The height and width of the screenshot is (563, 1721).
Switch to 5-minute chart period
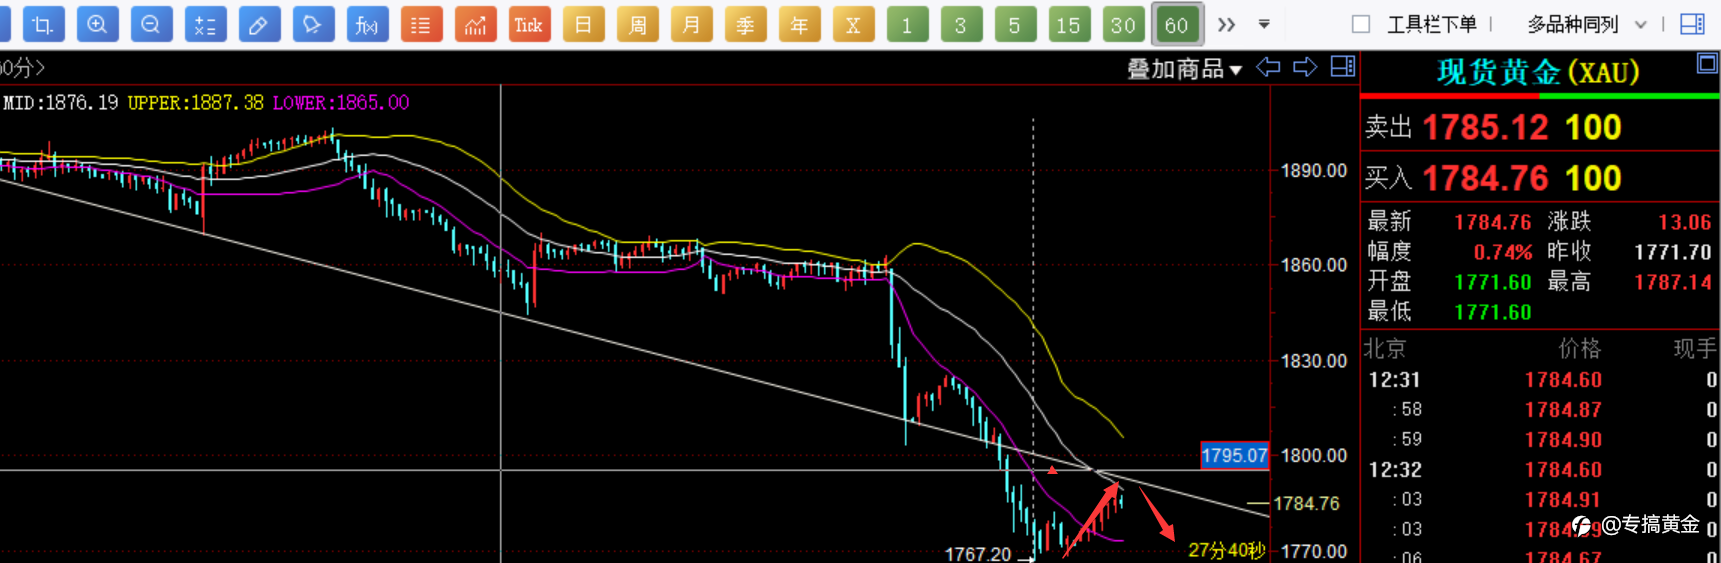[x=1015, y=24]
